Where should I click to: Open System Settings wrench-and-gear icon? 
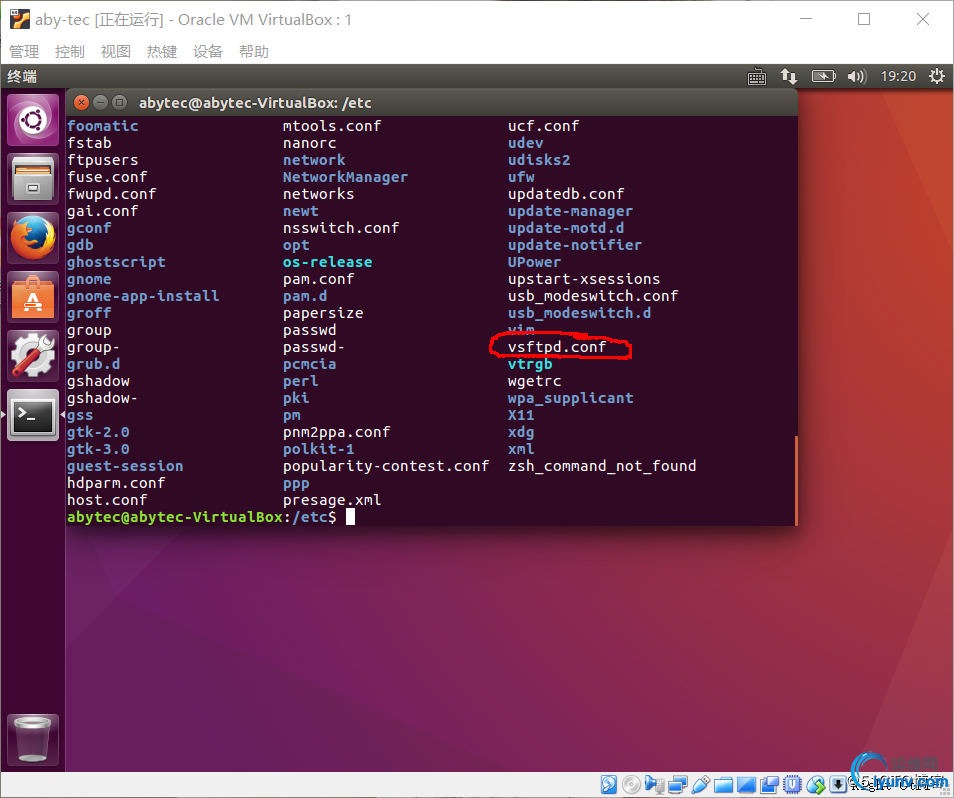tap(33, 356)
